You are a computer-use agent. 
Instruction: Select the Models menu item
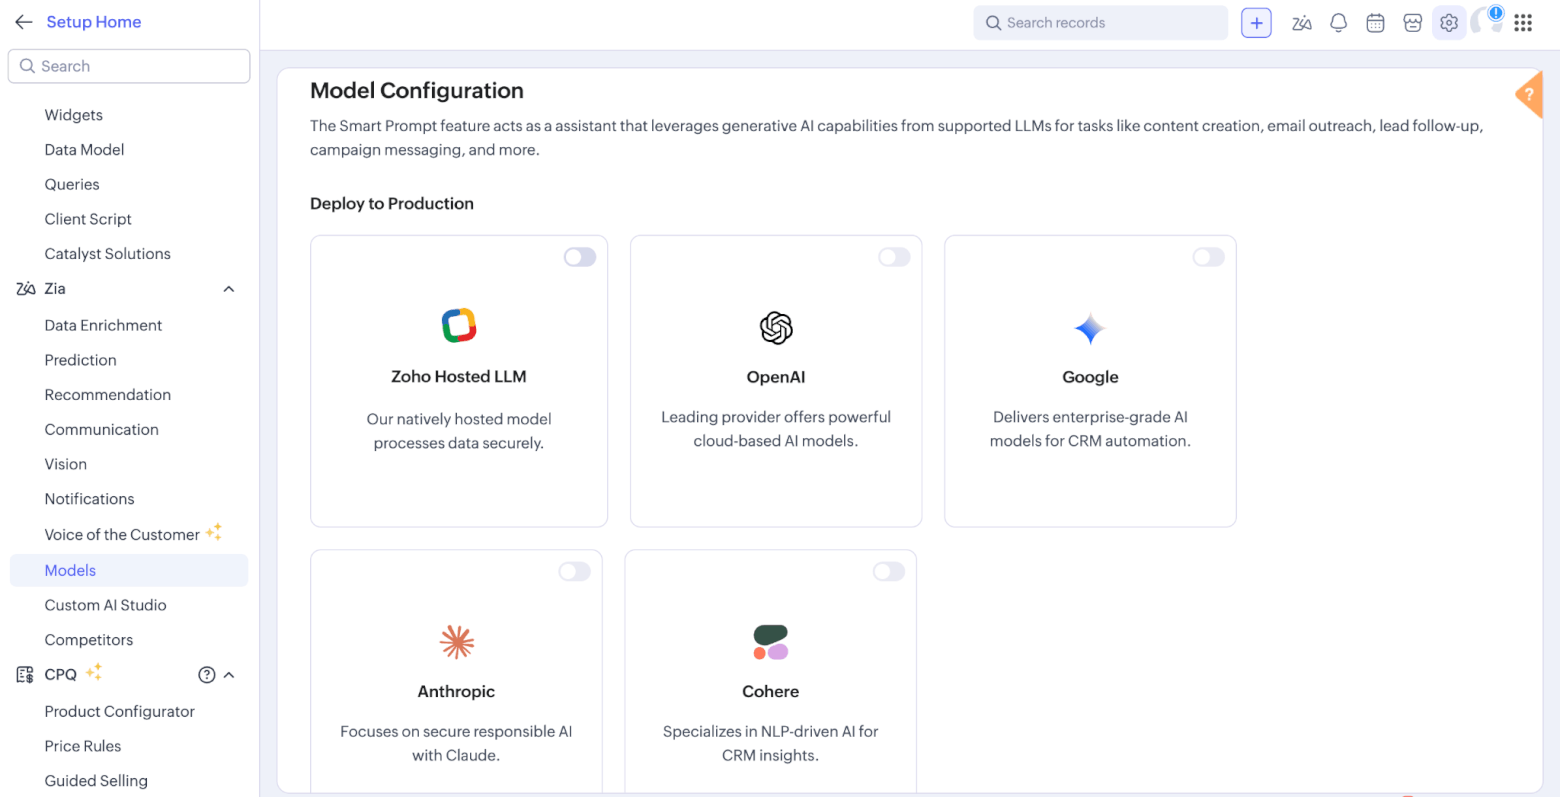click(x=129, y=570)
